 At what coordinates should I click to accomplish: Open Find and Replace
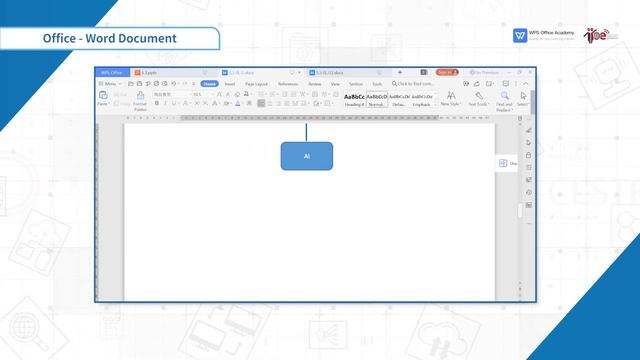click(504, 101)
